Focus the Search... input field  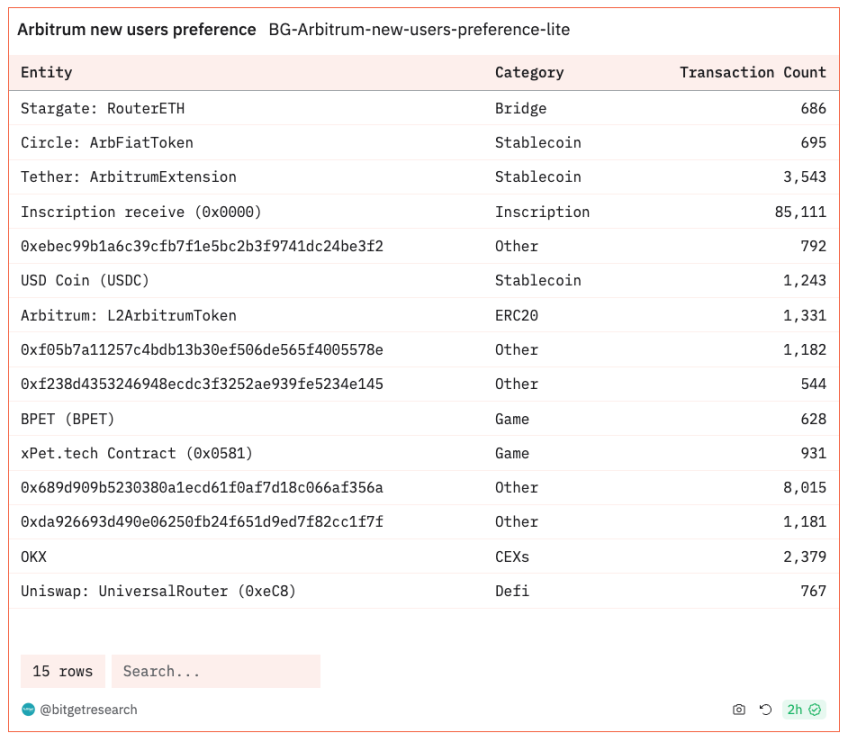pyautogui.click(x=215, y=671)
